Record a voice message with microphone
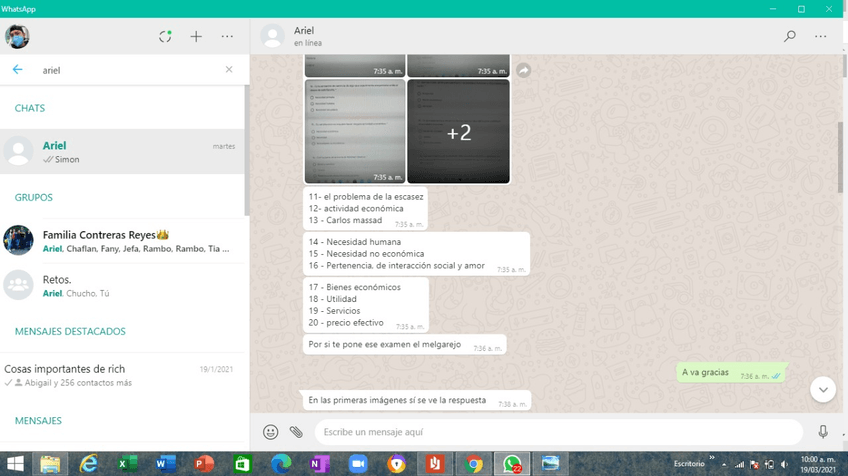 click(x=823, y=432)
